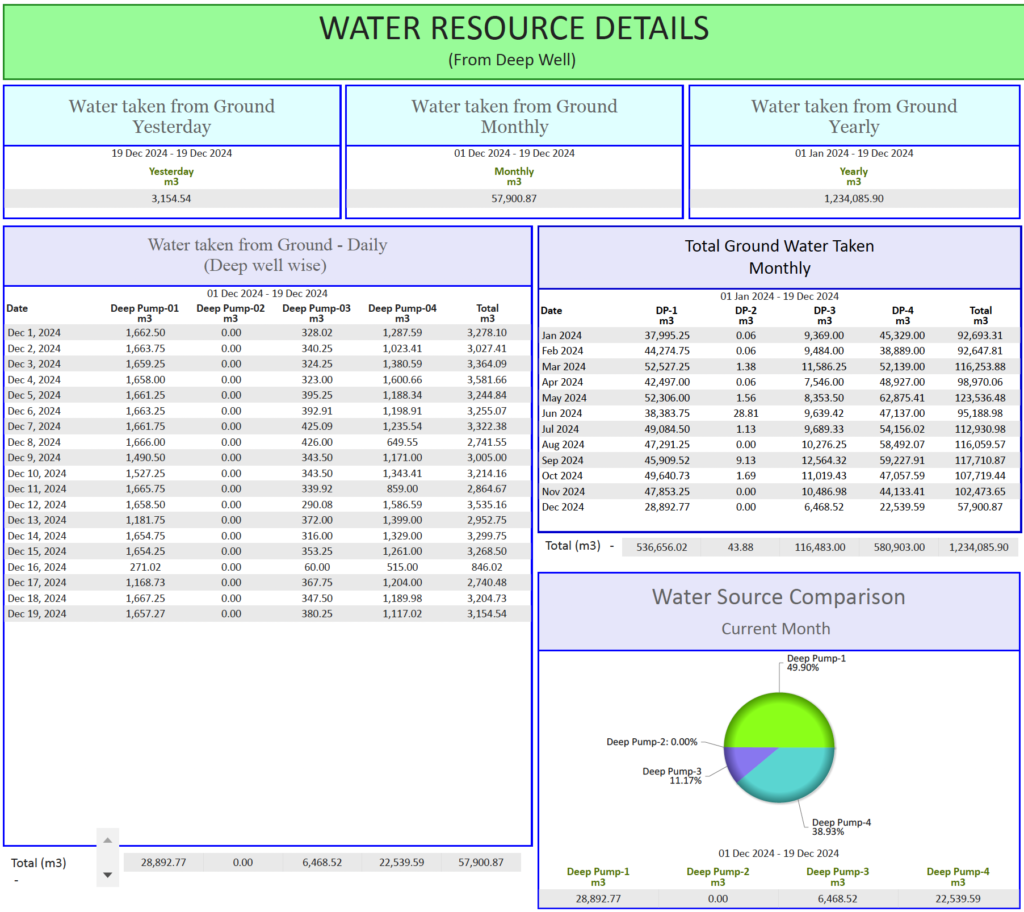The width and height of the screenshot is (1024, 912).
Task: Click the Deep Pump-04 column header in daily table
Action: (402, 309)
